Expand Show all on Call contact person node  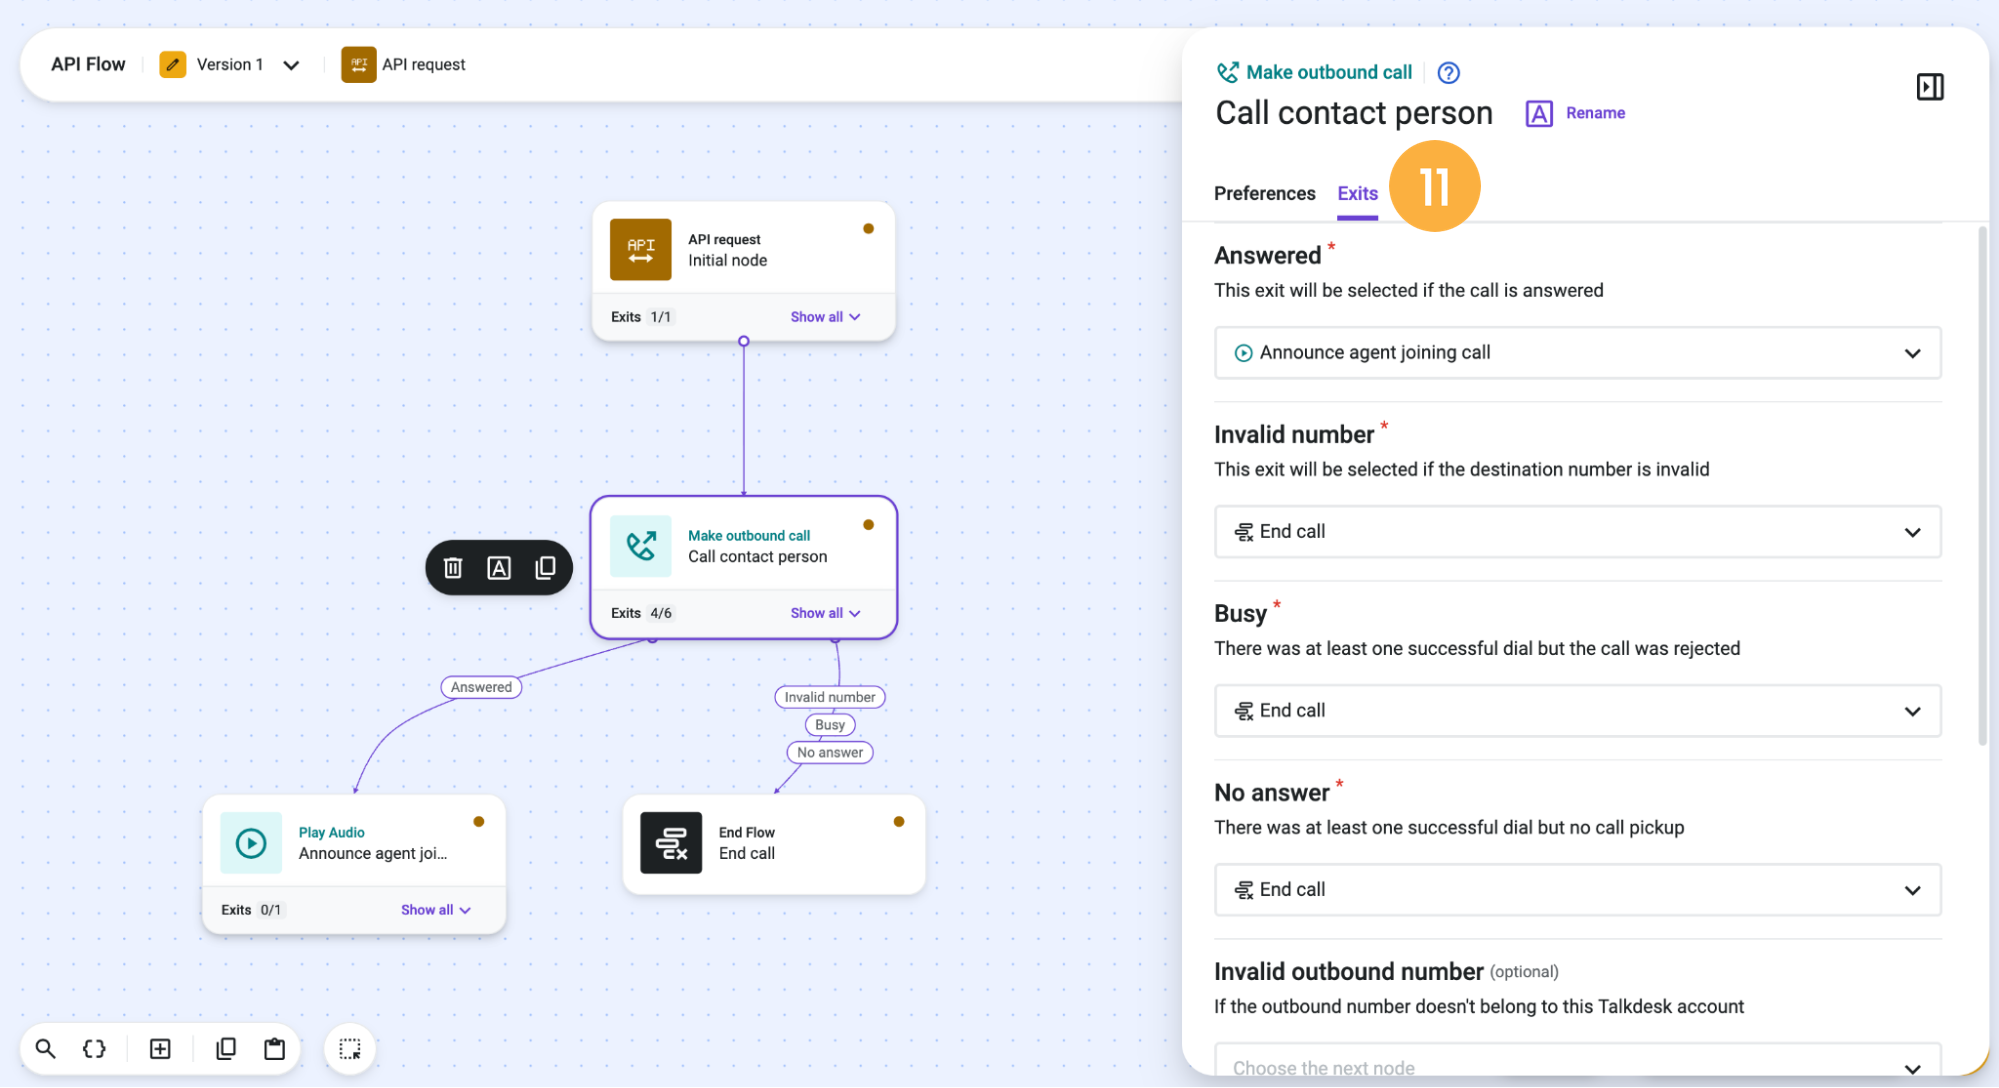(825, 613)
